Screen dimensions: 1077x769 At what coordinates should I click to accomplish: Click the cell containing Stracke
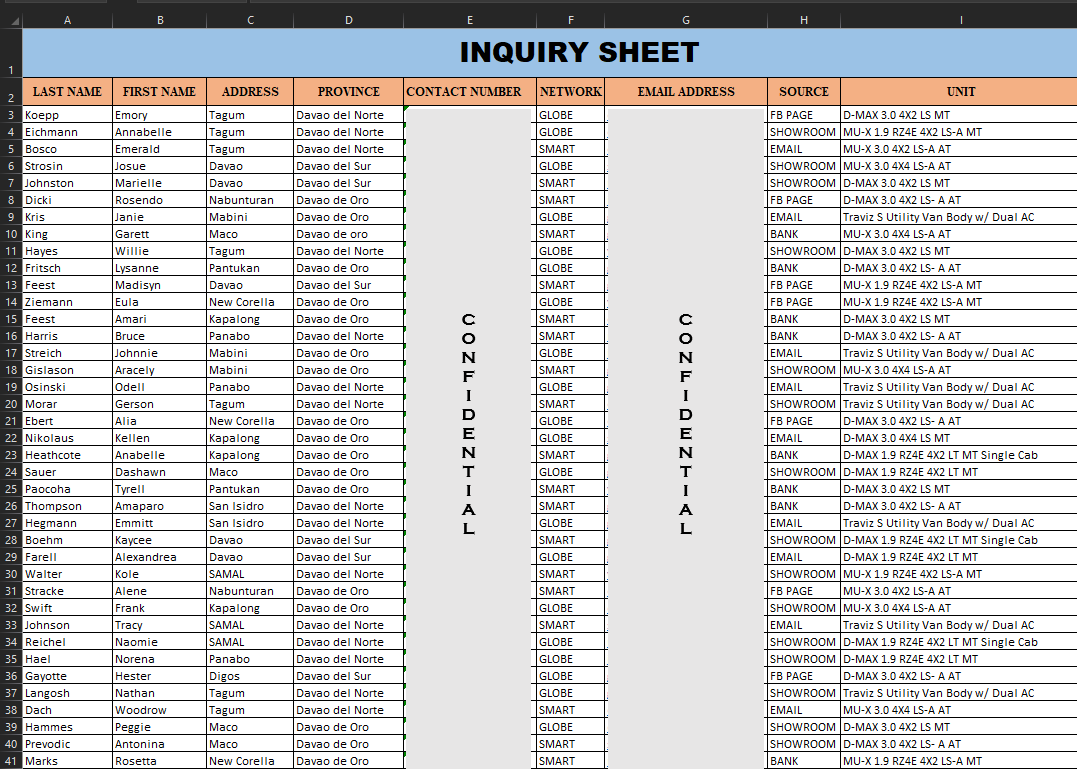coord(67,591)
